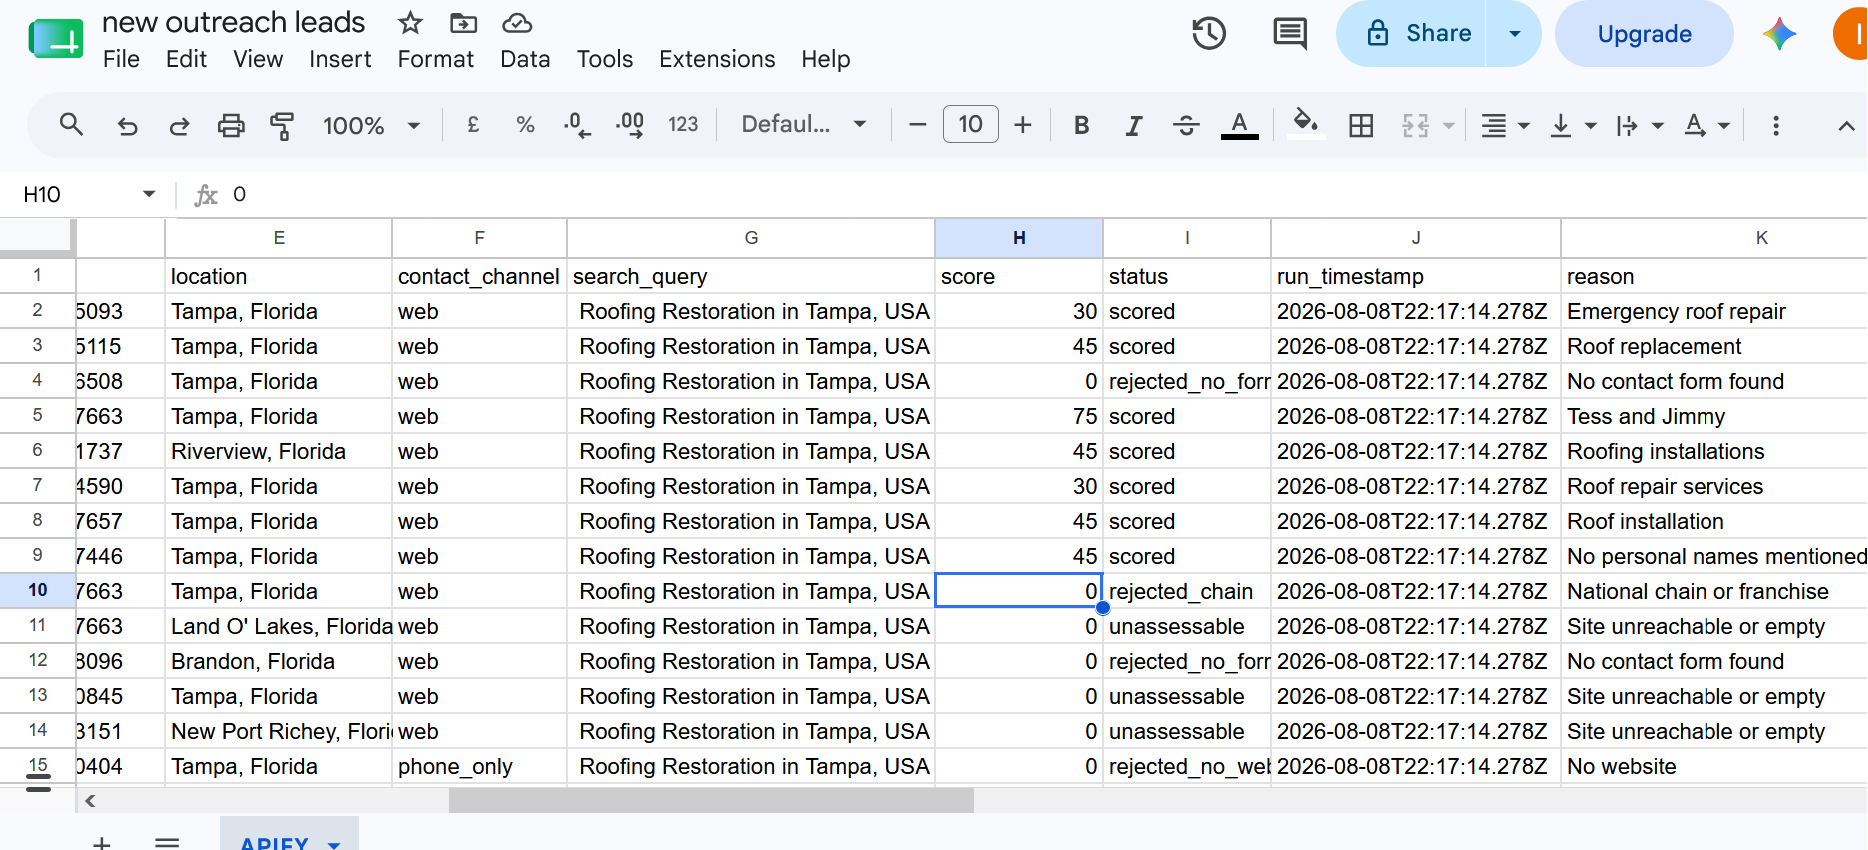Select the 'Riverview, Florida' cell
This screenshot has height=850, width=1868.
click(x=278, y=451)
